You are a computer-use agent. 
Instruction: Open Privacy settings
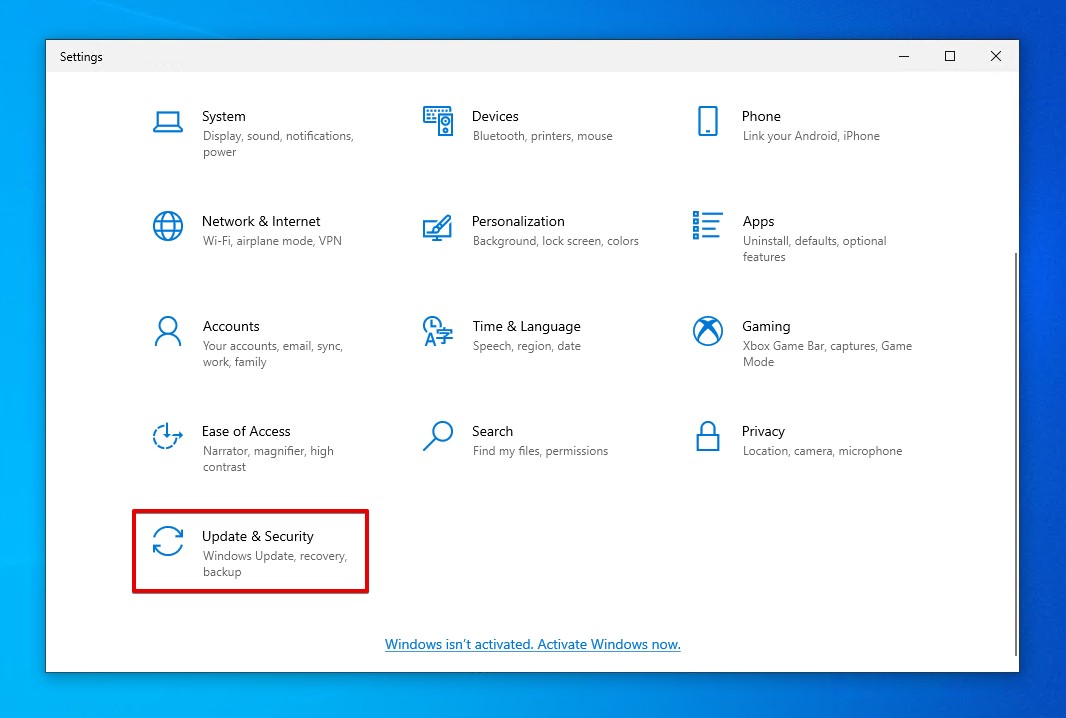(x=763, y=431)
